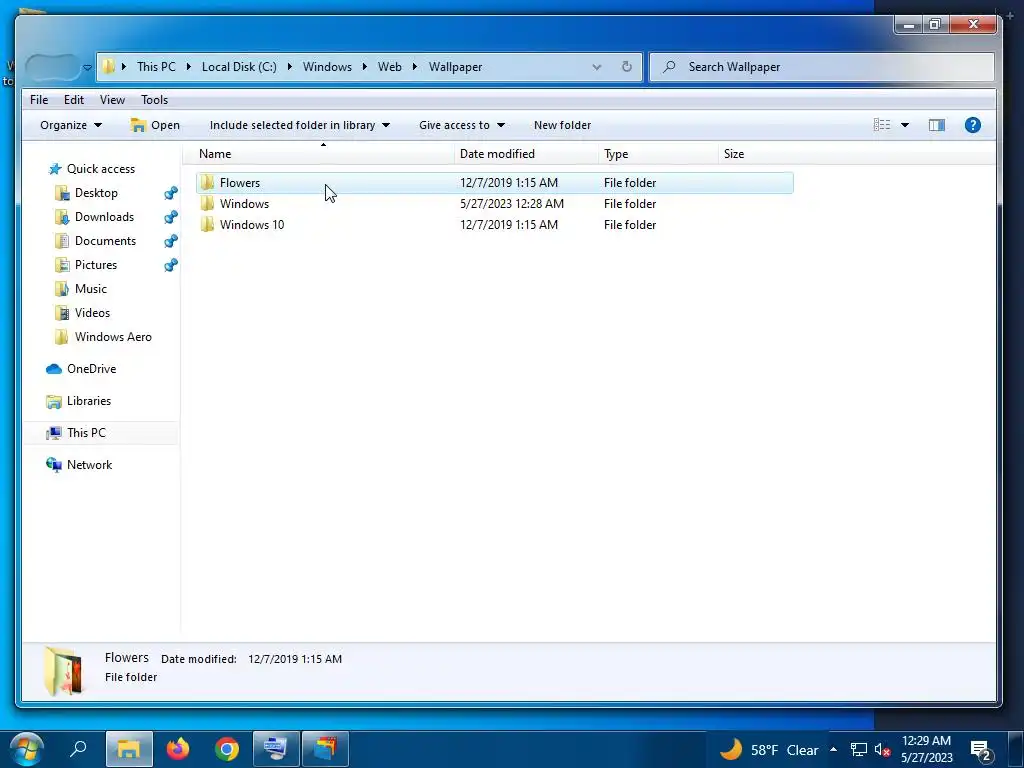Click the refresh button in address bar
The width and height of the screenshot is (1024, 768).
[626, 67]
